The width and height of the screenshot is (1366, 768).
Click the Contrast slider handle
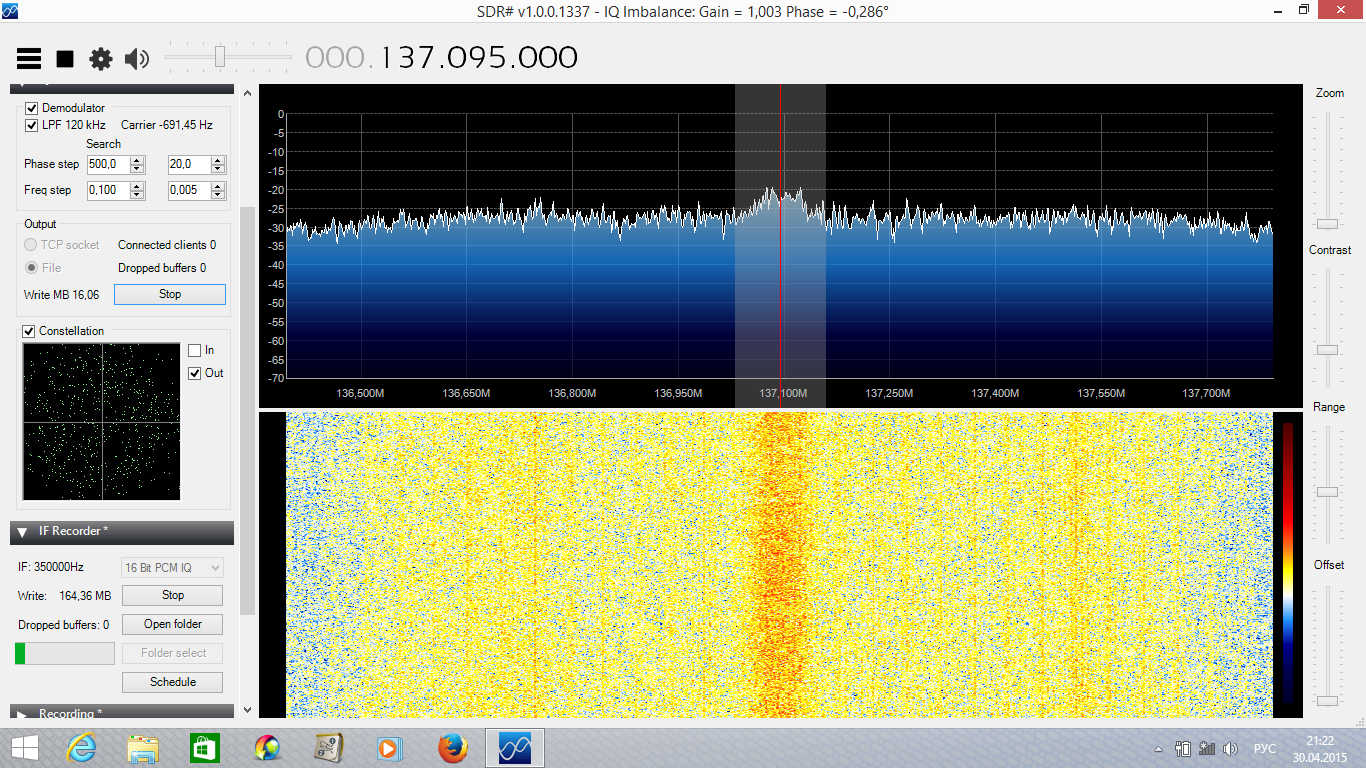(x=1327, y=349)
